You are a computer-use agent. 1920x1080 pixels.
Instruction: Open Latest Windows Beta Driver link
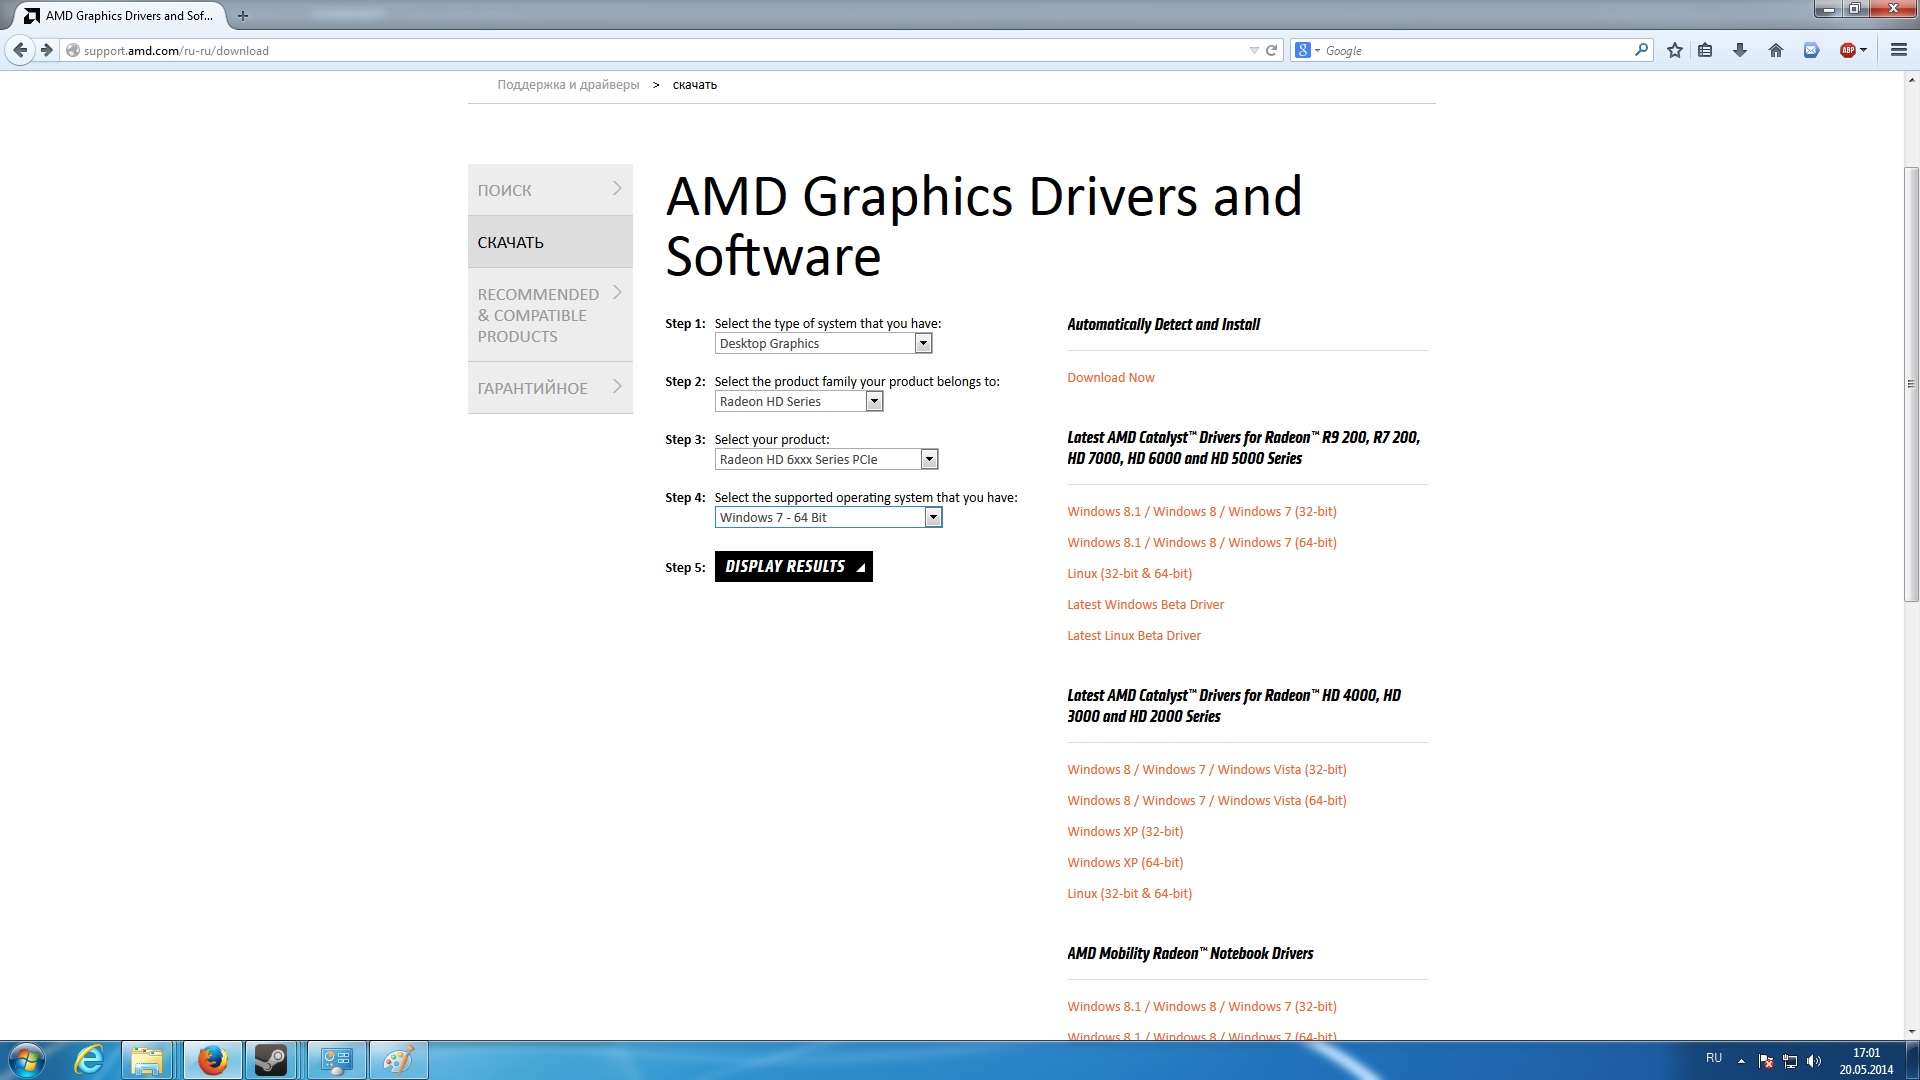coord(1145,605)
